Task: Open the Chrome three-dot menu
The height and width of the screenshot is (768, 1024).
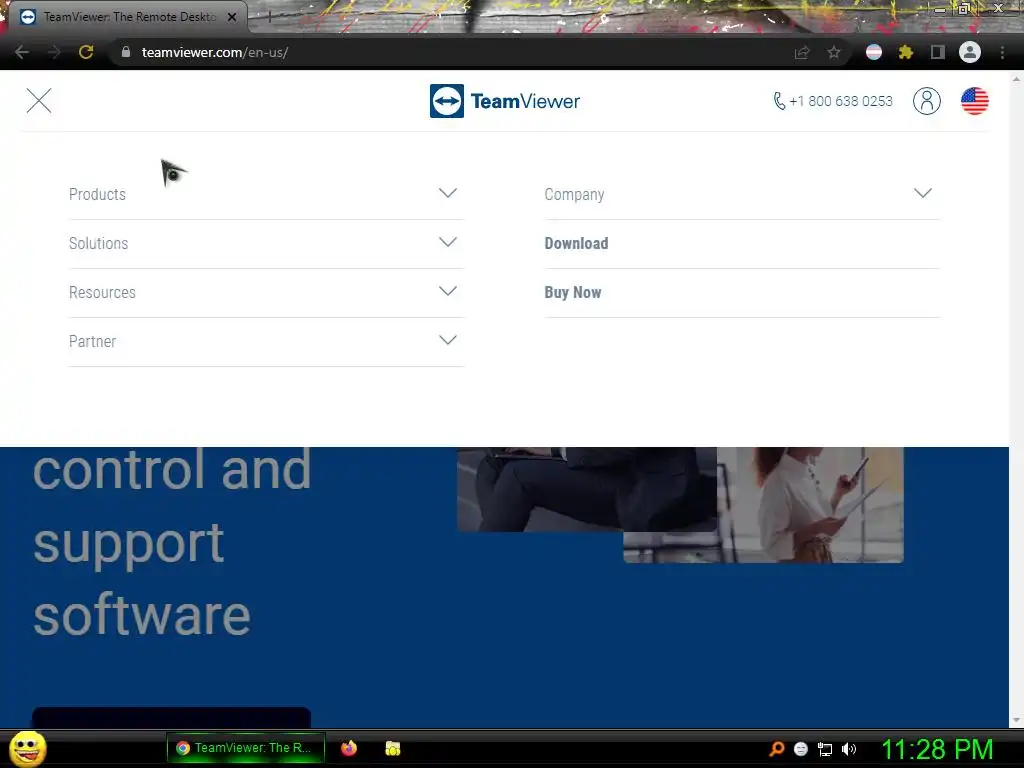Action: pyautogui.click(x=1002, y=52)
